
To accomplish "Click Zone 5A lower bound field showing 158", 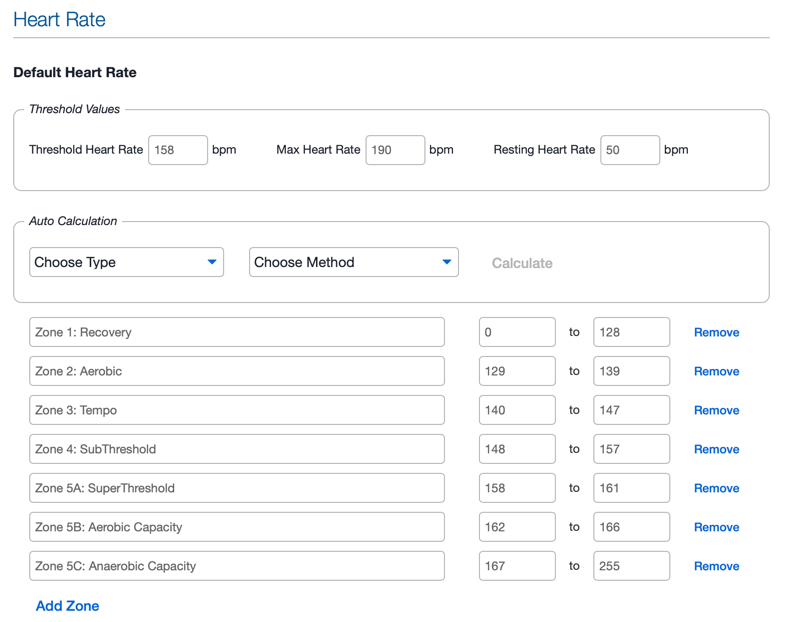I will point(517,488).
